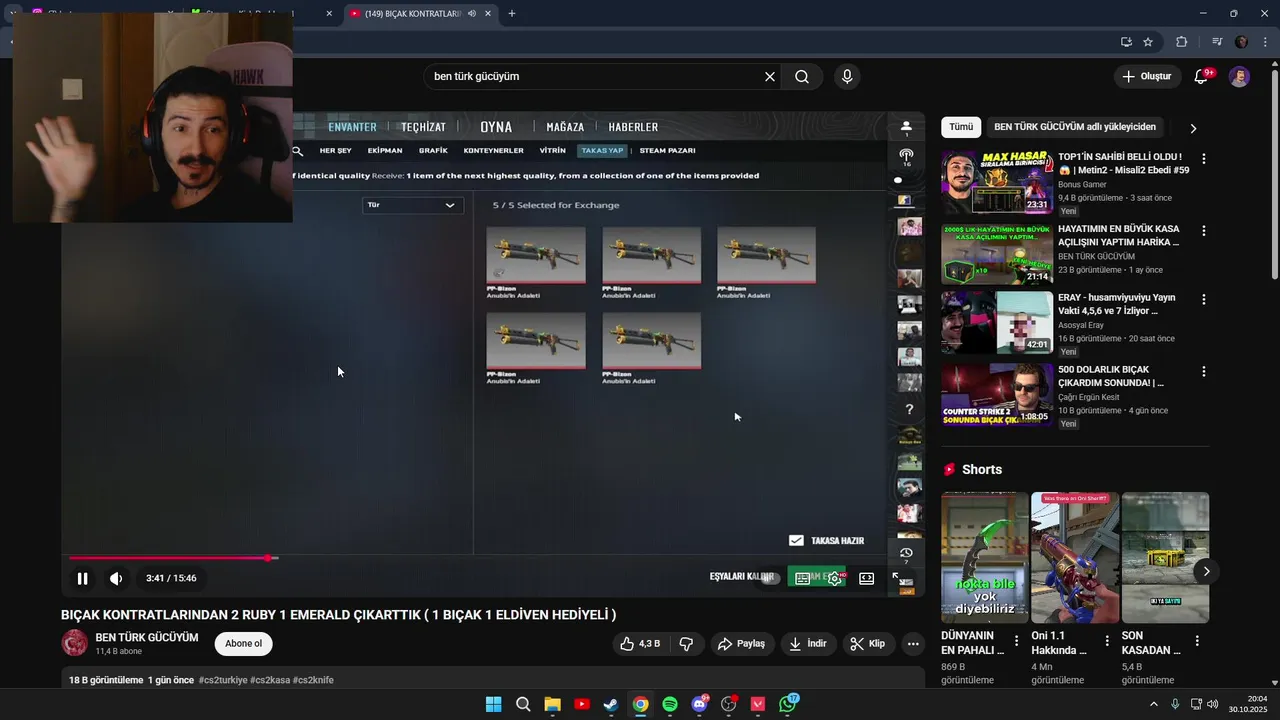The image size is (1280, 720).
Task: Open Steam from taskbar
Action: 611,704
